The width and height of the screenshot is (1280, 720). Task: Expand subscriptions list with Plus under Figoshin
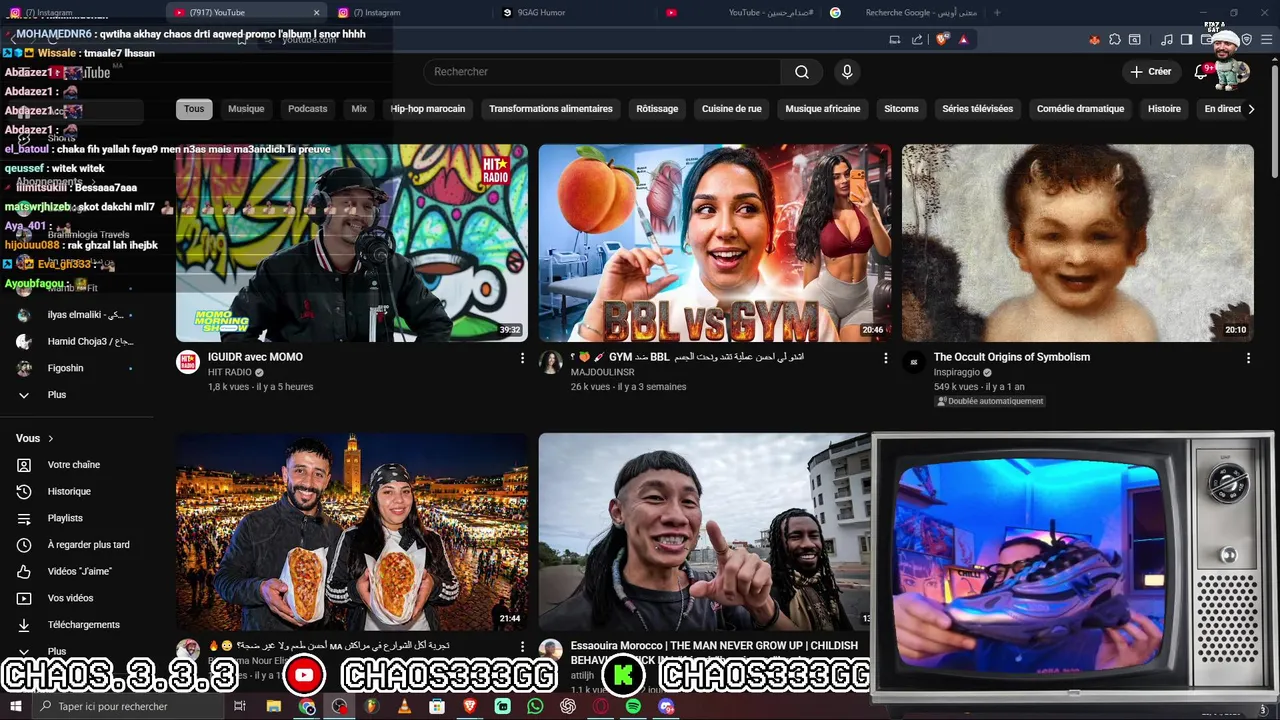click(57, 395)
